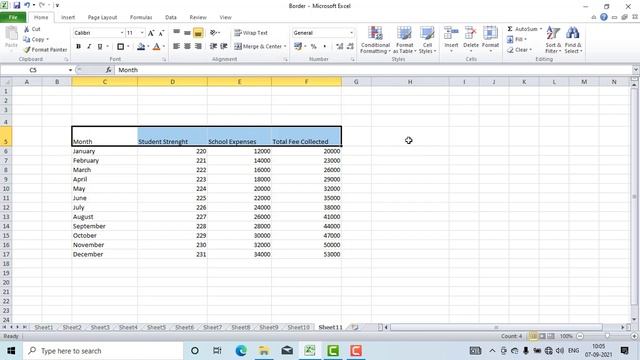Click Decrease Decimal icon
This screenshot has width=640, height=360.
(350, 47)
